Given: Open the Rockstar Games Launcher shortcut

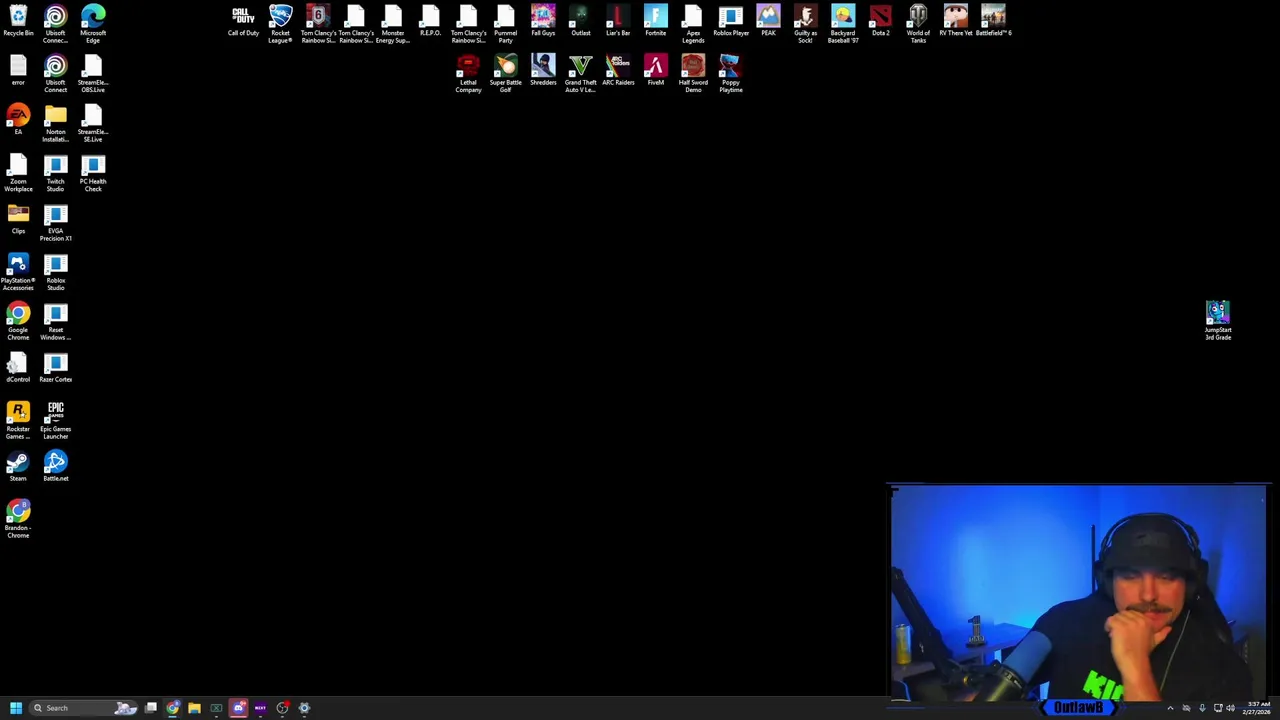Looking at the screenshot, I should point(18,421).
